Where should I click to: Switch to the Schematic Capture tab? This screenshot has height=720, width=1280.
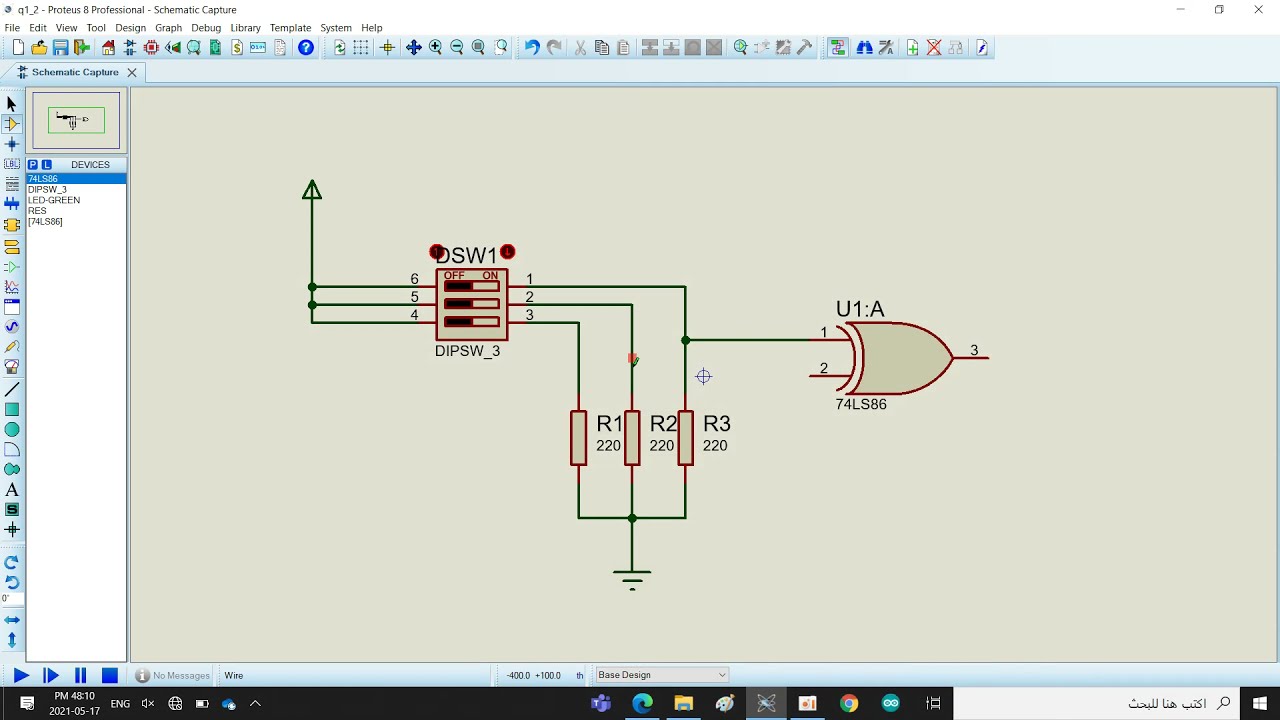75,72
